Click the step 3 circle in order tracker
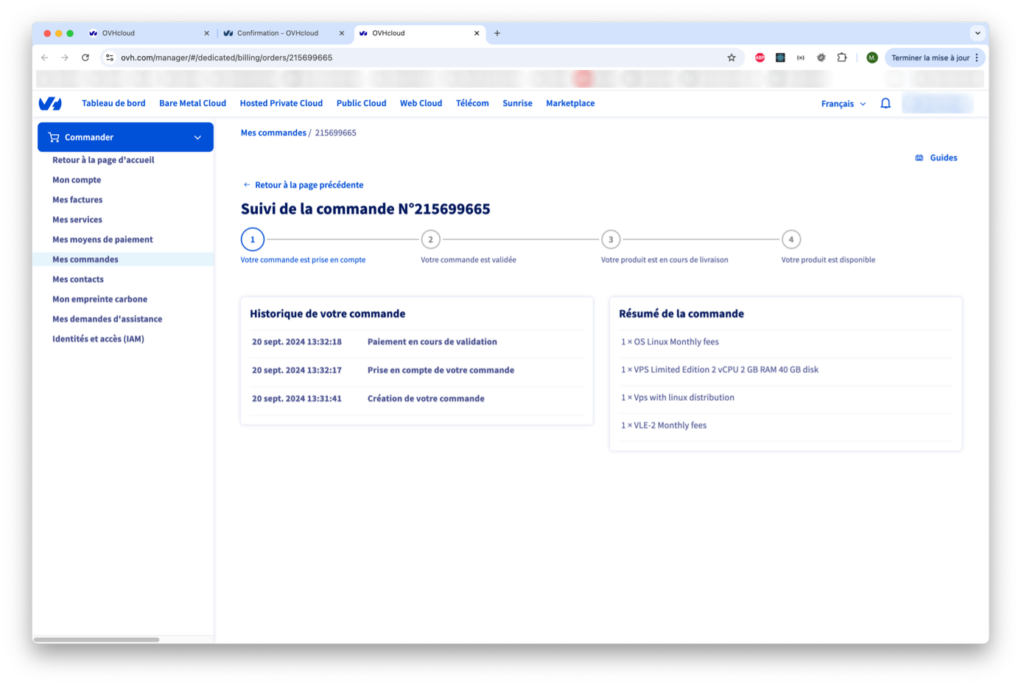Screen dimensions: 1024x689 [x=611, y=240]
